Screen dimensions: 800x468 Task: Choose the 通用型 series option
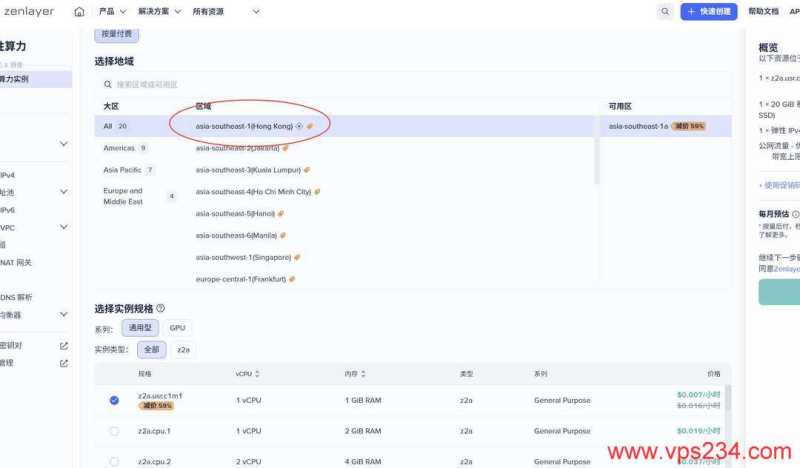click(x=140, y=328)
